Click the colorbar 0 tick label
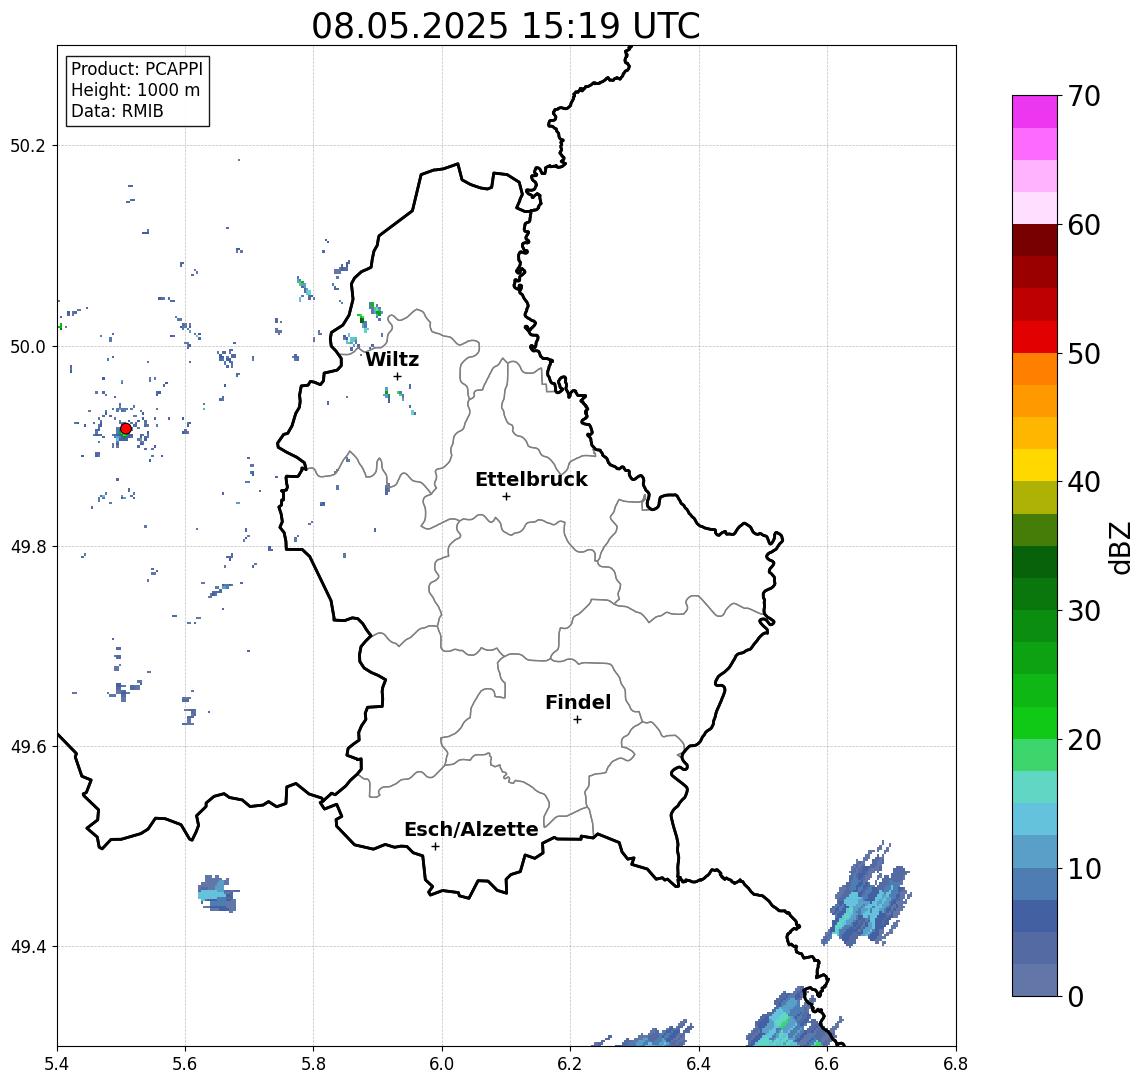1145x1084 pixels. click(1076, 996)
